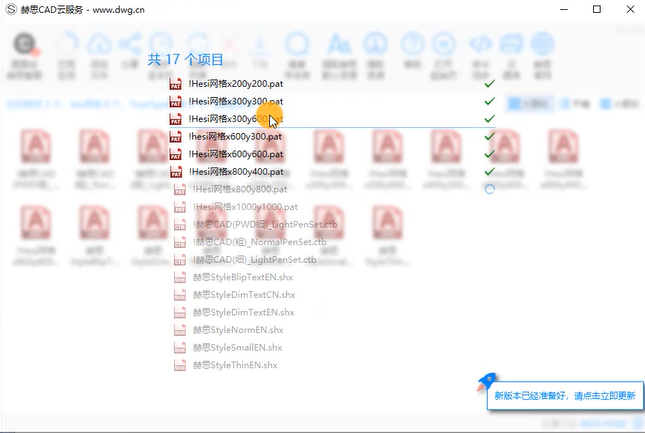Maximize the 赫思CAD云服务 window

(597, 9)
